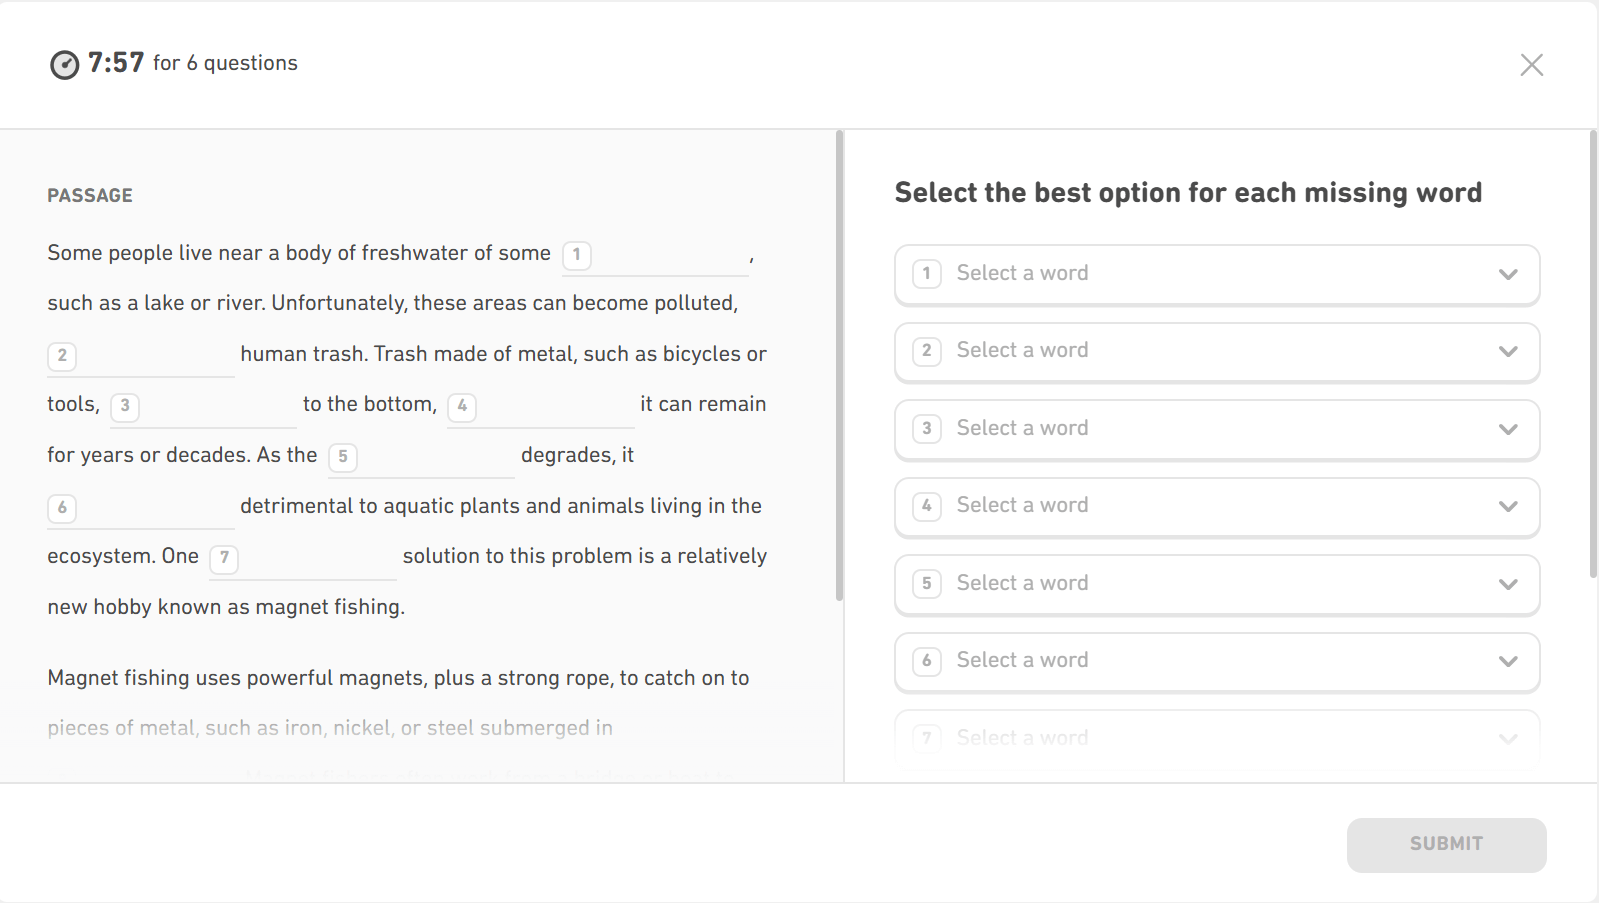Expand dropdown 5 for word options
Screen dimensions: 1599x903
pos(1216,584)
